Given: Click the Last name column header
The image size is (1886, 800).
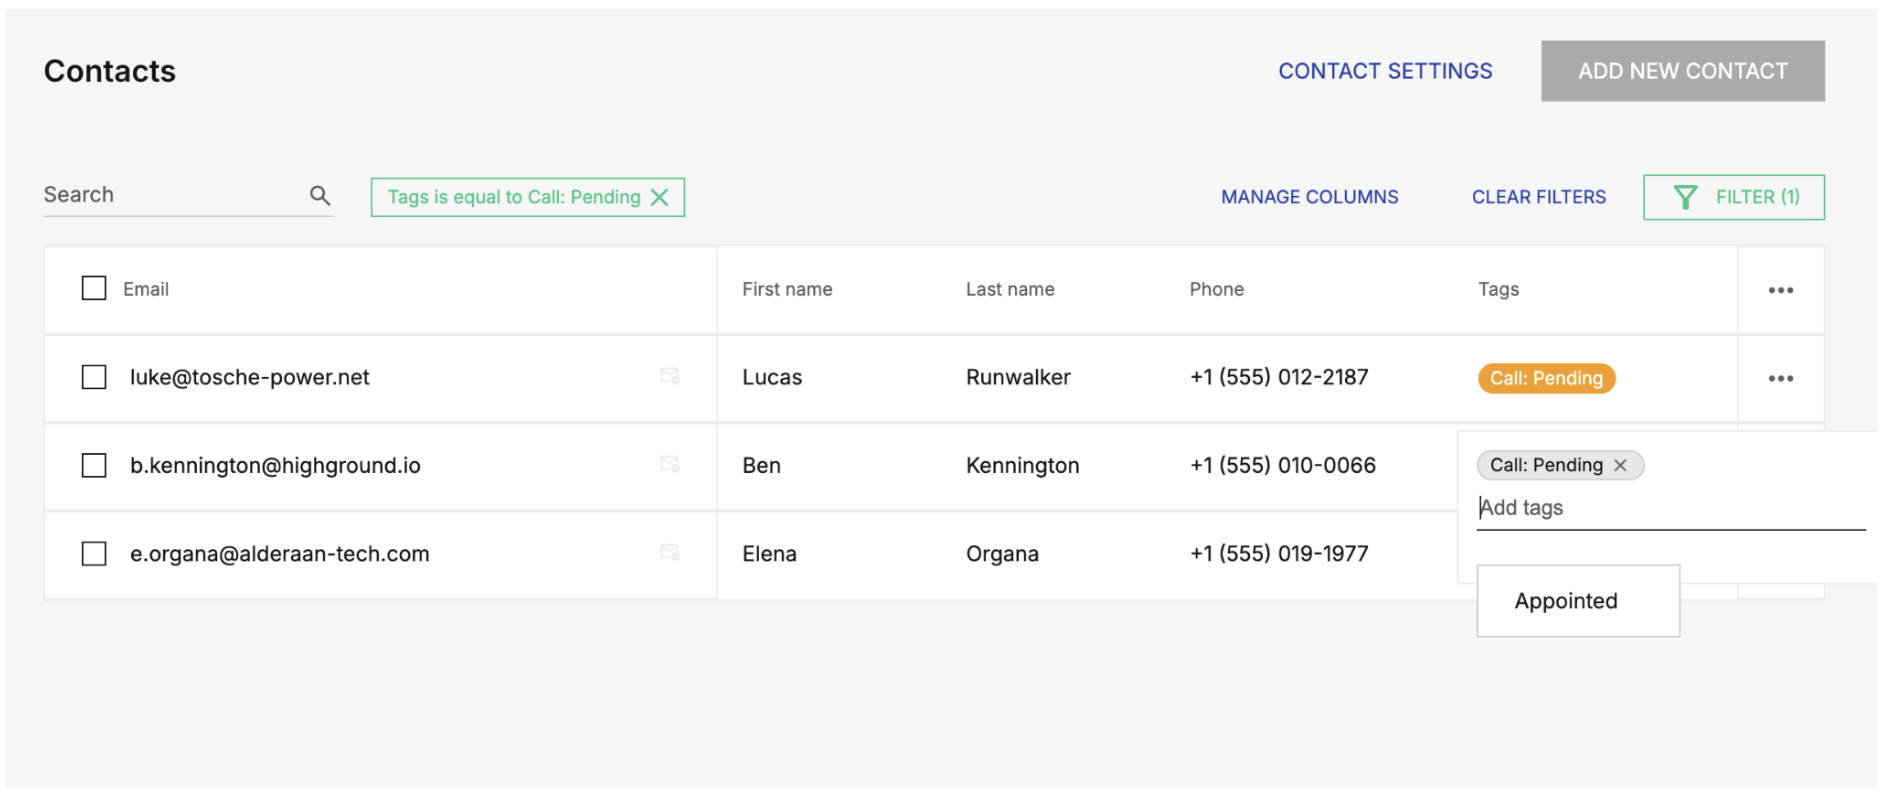Looking at the screenshot, I should pyautogui.click(x=1010, y=289).
